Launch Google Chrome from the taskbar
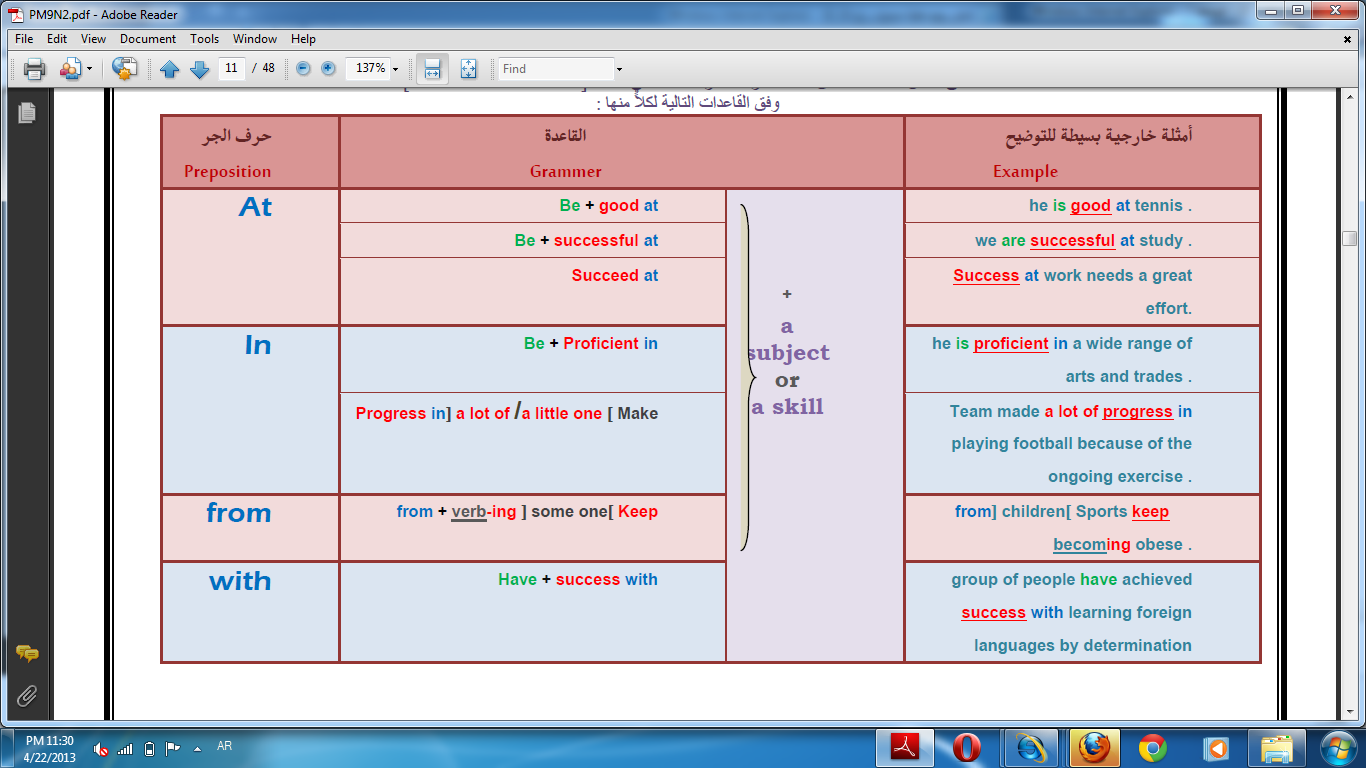1366x768 pixels. (x=1152, y=747)
